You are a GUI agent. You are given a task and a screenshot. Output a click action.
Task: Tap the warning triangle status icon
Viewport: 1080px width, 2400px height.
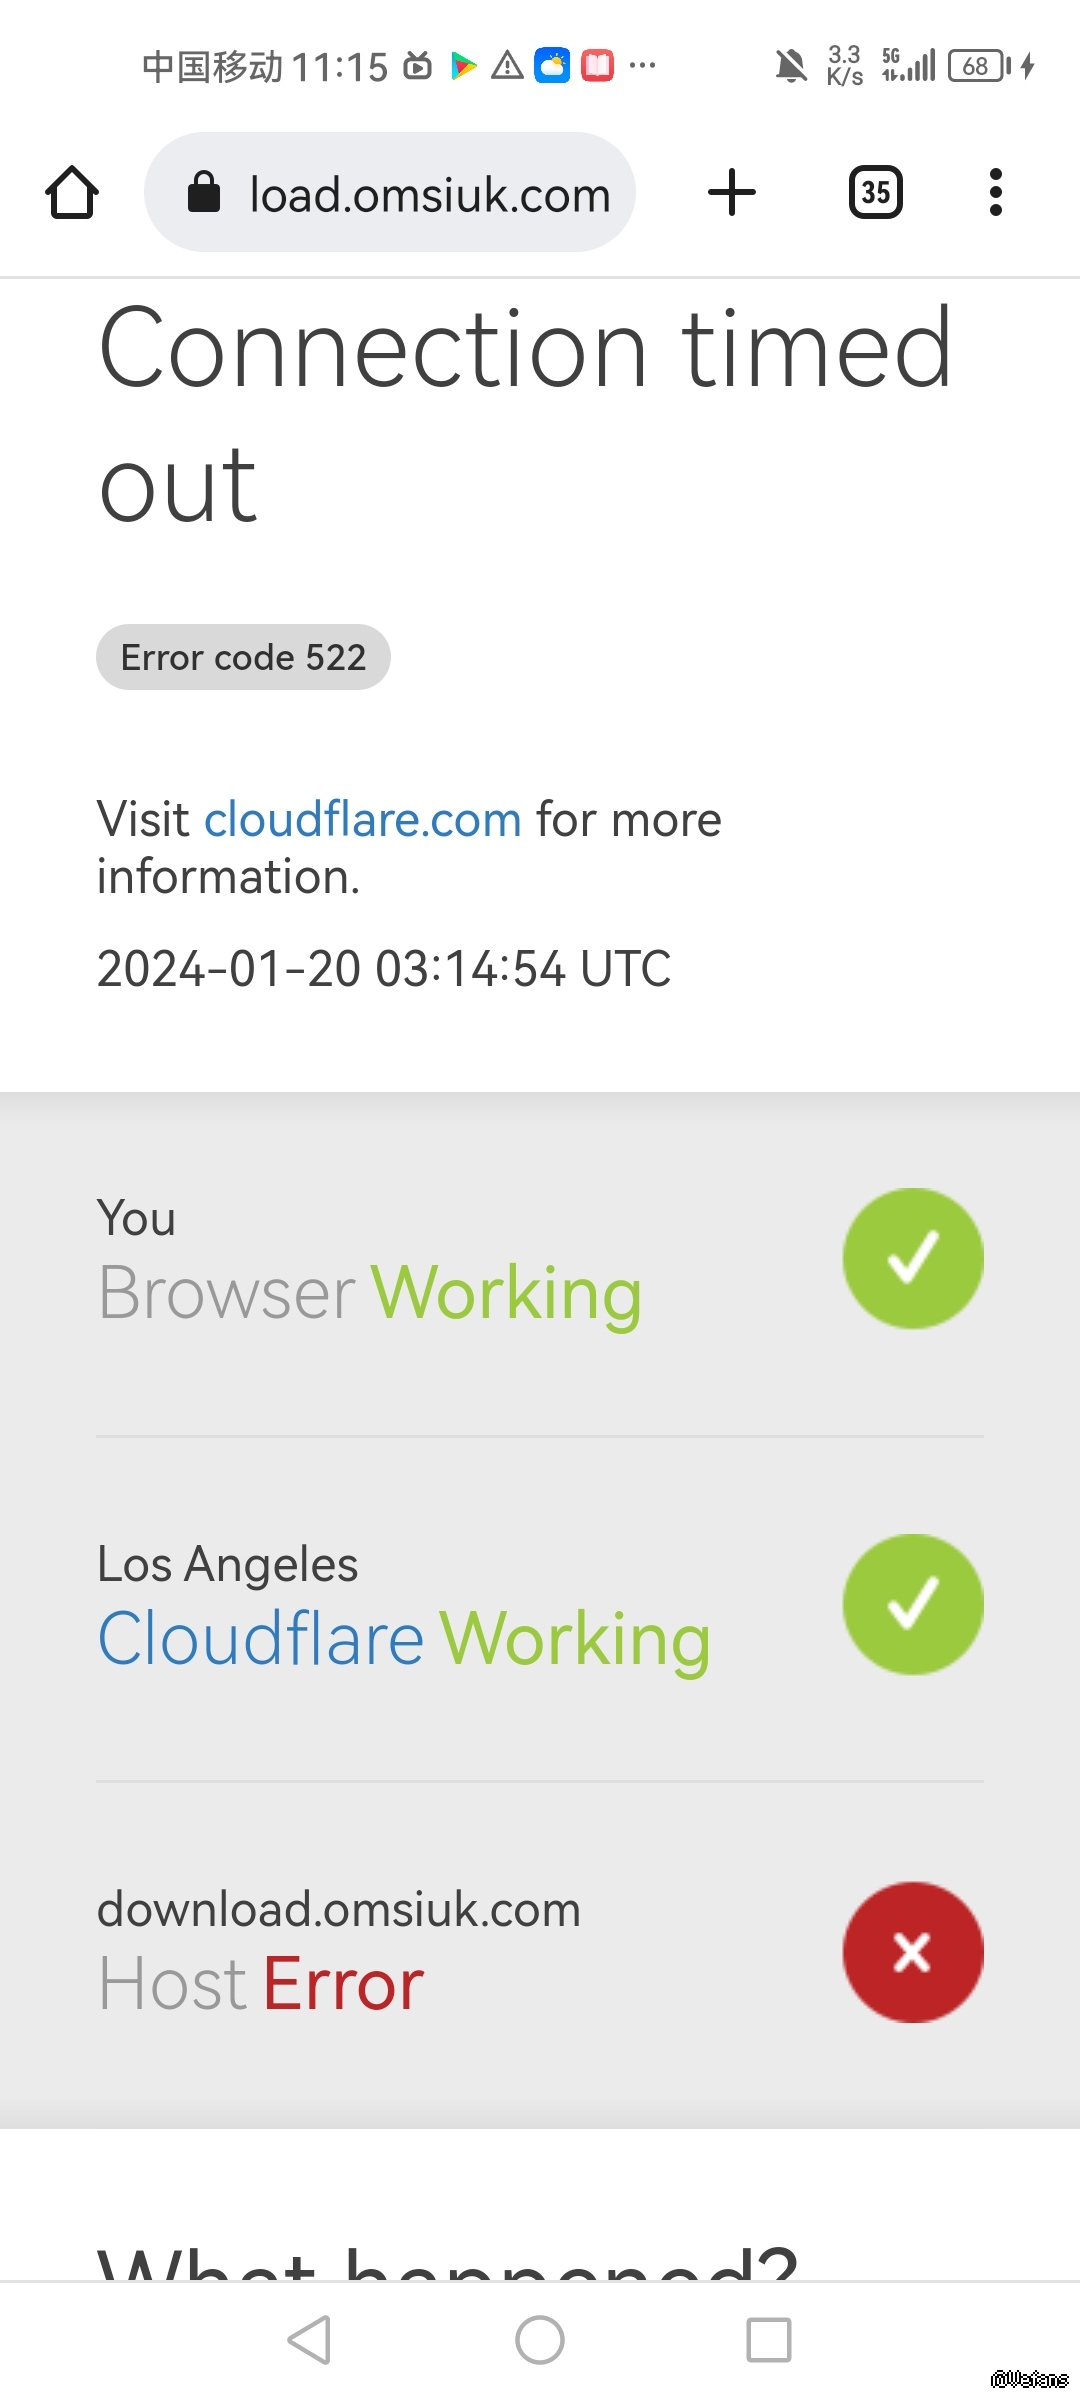click(x=507, y=66)
